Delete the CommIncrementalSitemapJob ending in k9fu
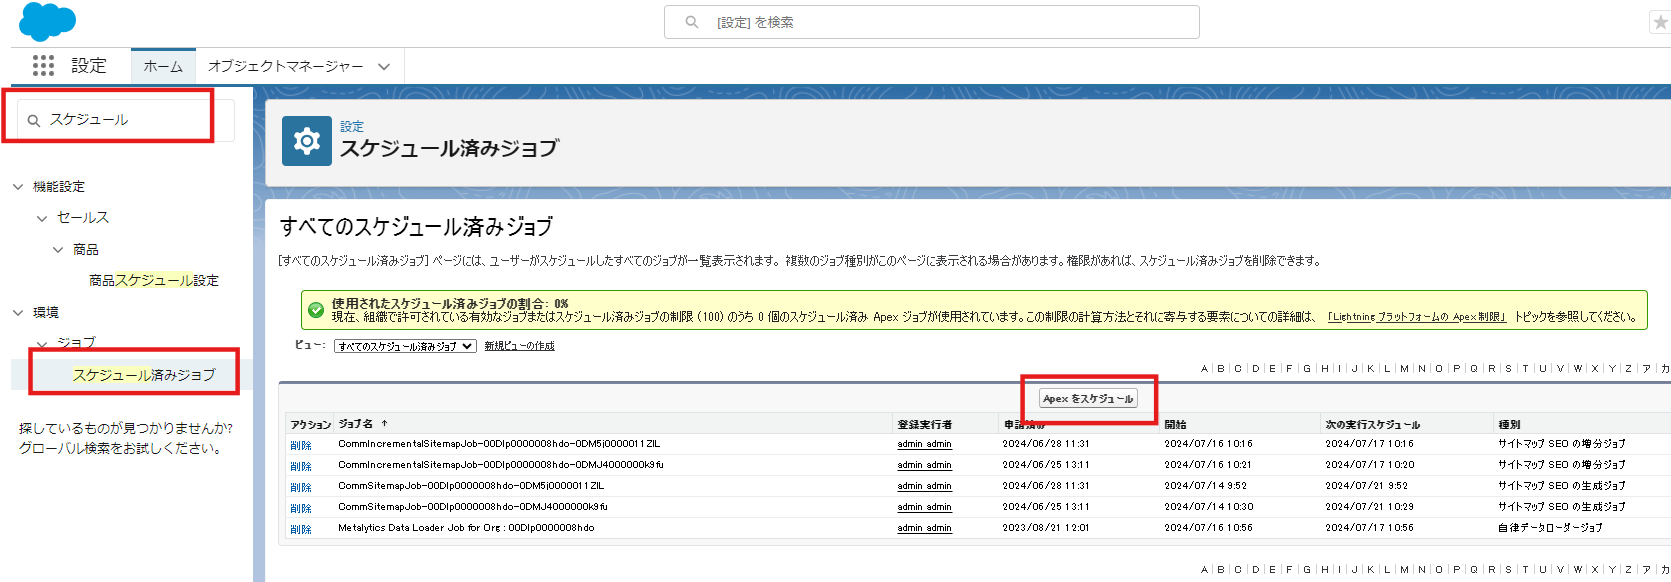Image resolution: width=1671 pixels, height=582 pixels. [x=301, y=466]
